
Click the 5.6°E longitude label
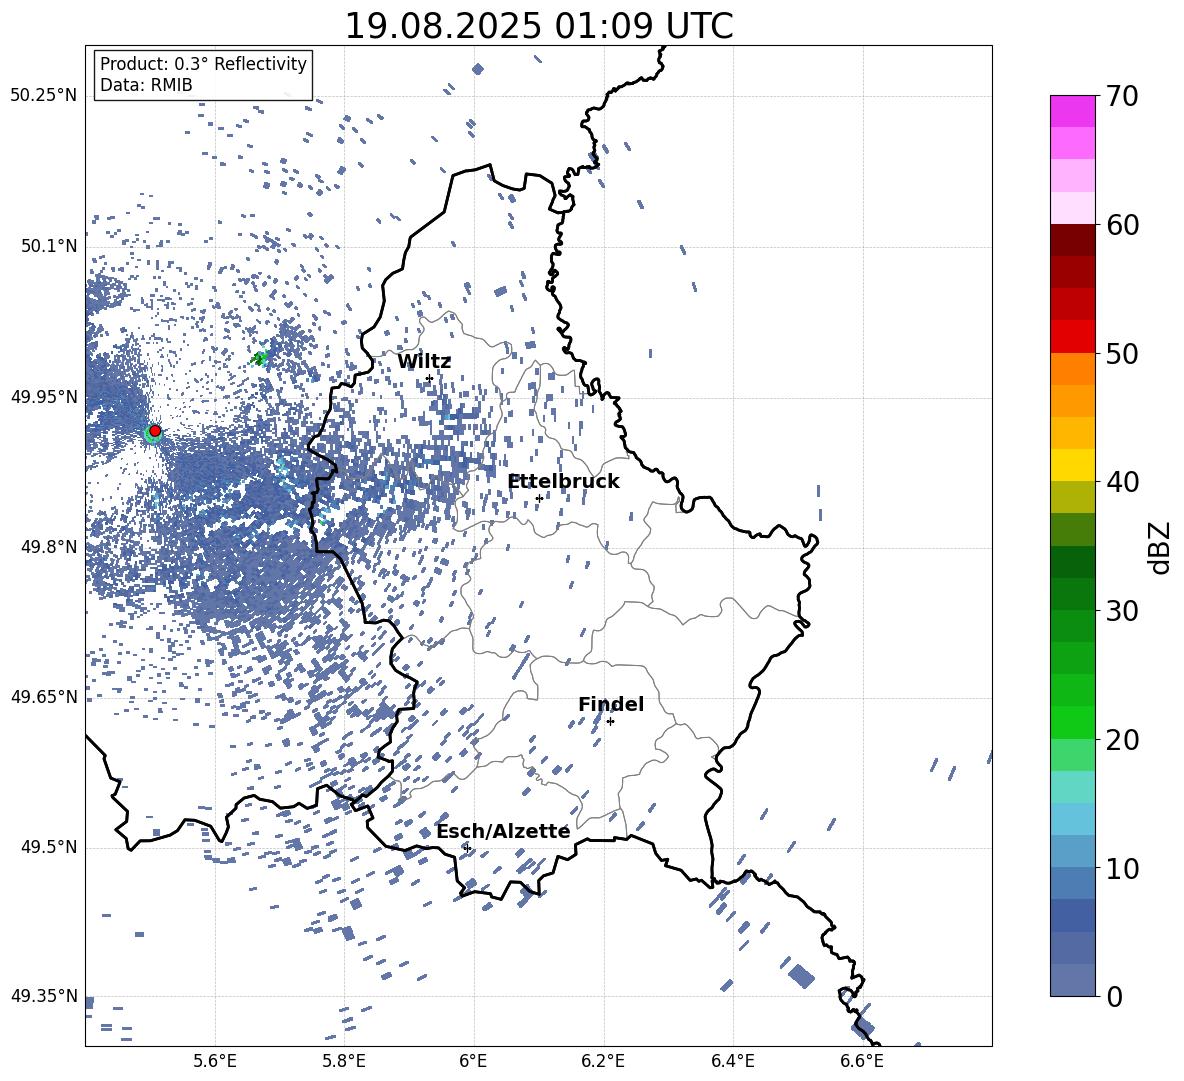tap(215, 1061)
